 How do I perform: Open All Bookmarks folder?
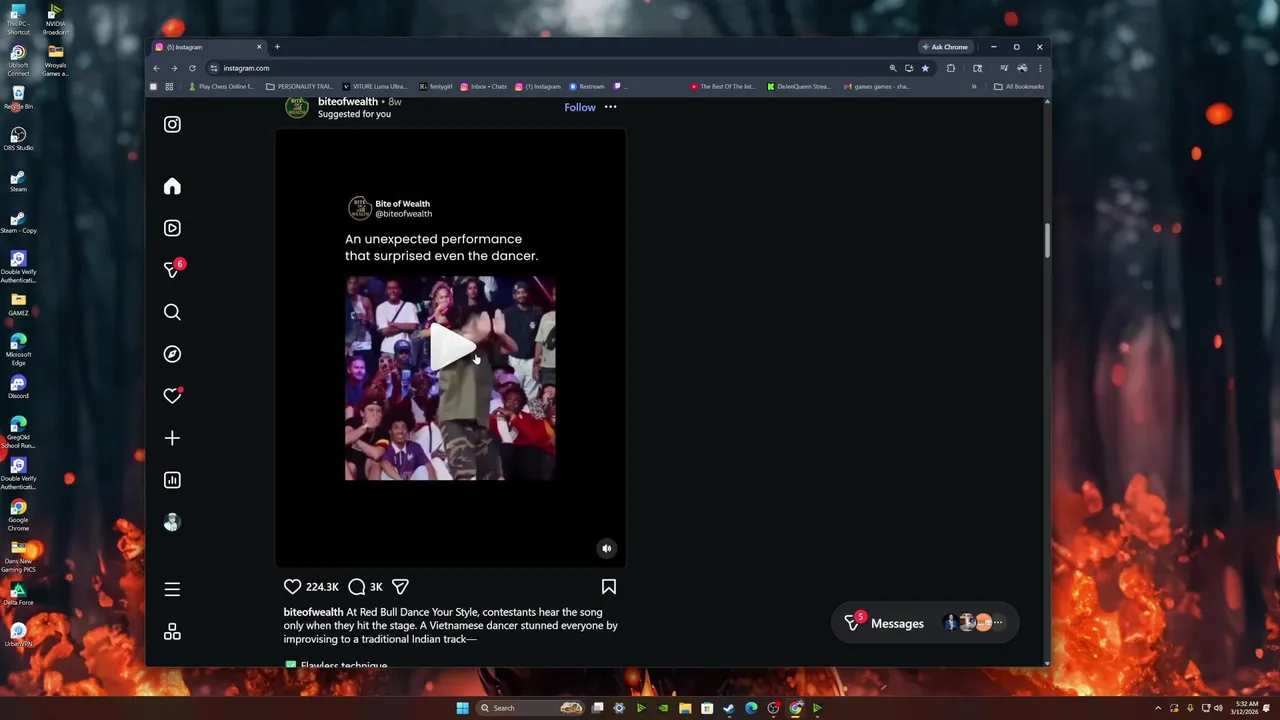point(1018,87)
